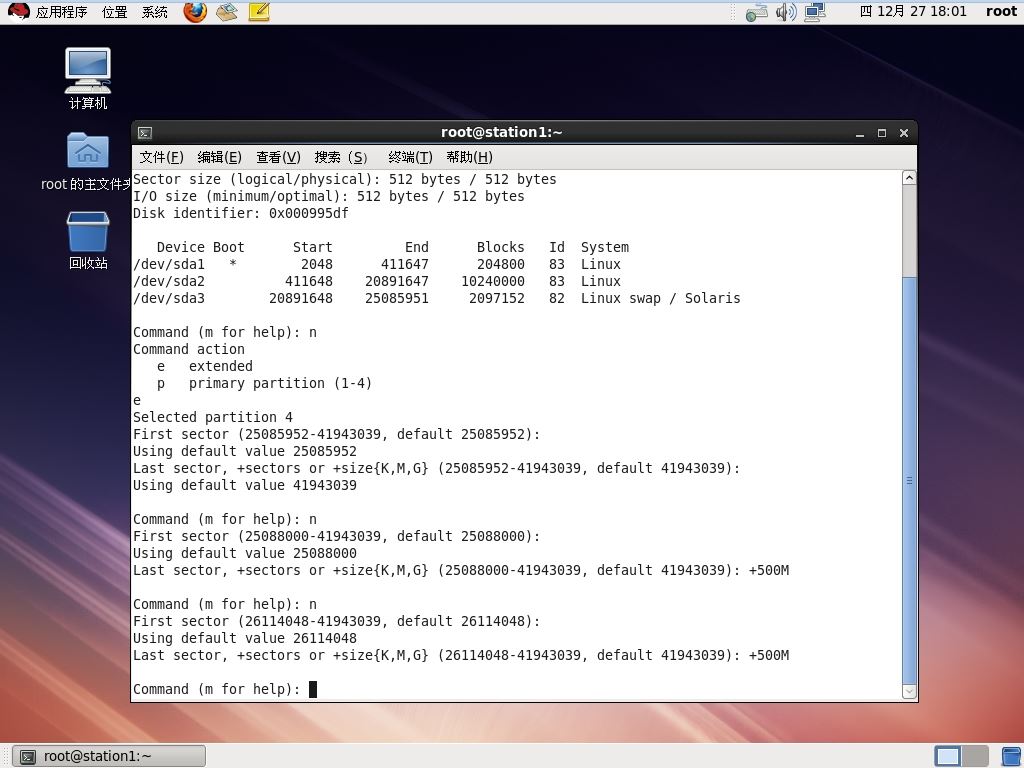Click the 'extended' option text
Viewport: 1024px width, 768px height.
point(221,366)
